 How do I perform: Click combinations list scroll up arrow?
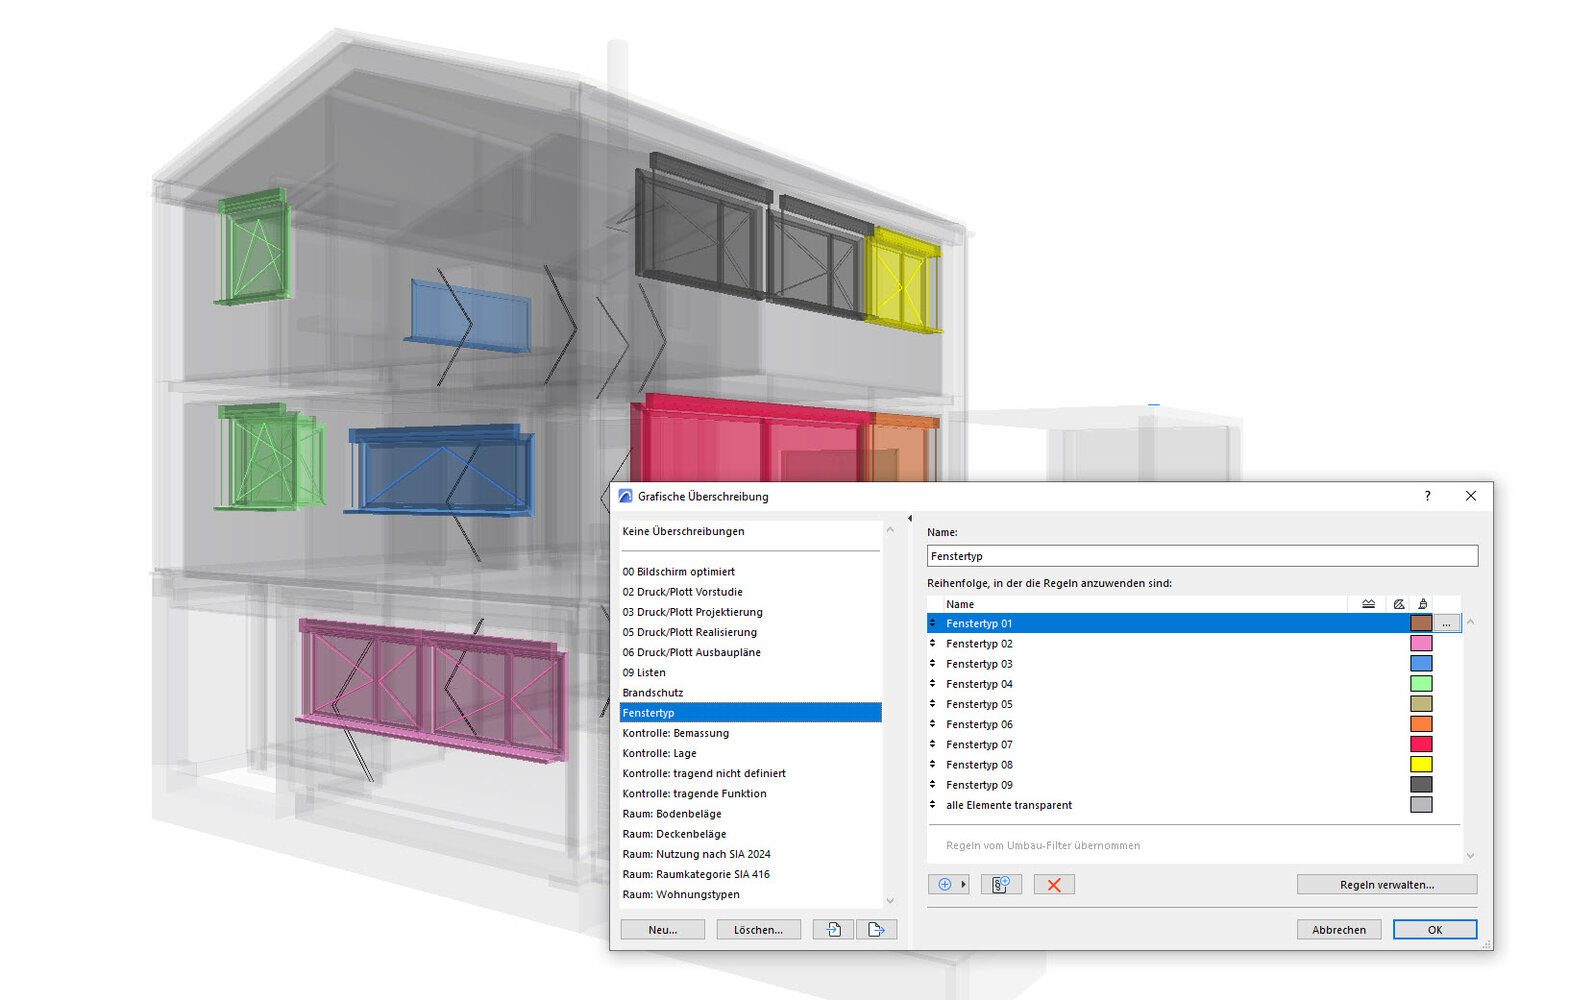890,530
